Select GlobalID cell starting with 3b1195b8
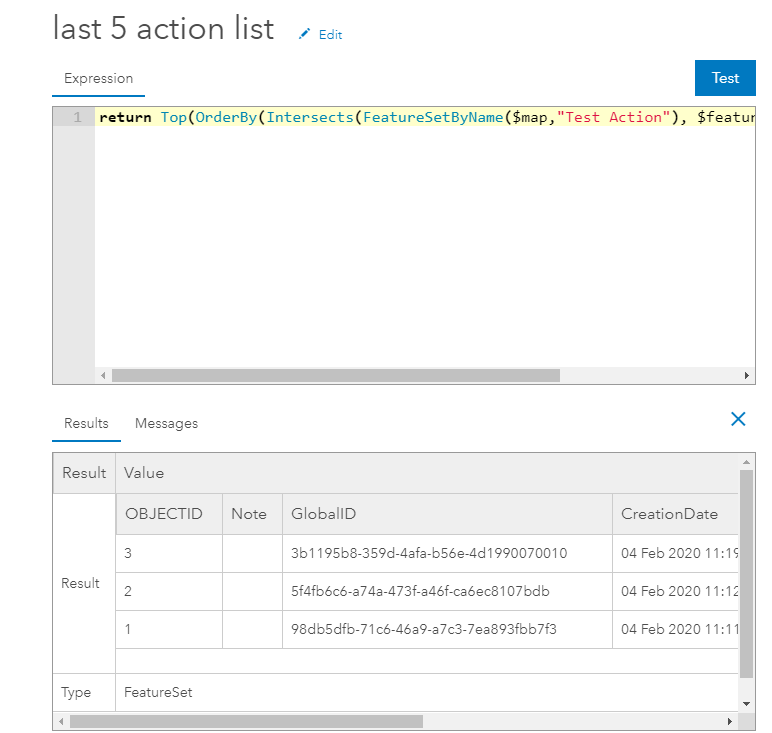The image size is (772, 733). click(429, 553)
